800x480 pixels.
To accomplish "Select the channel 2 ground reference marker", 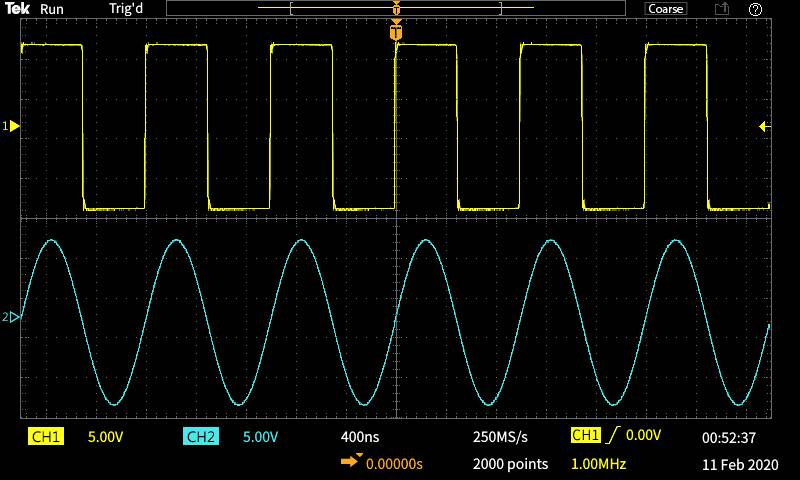I will click(x=12, y=318).
